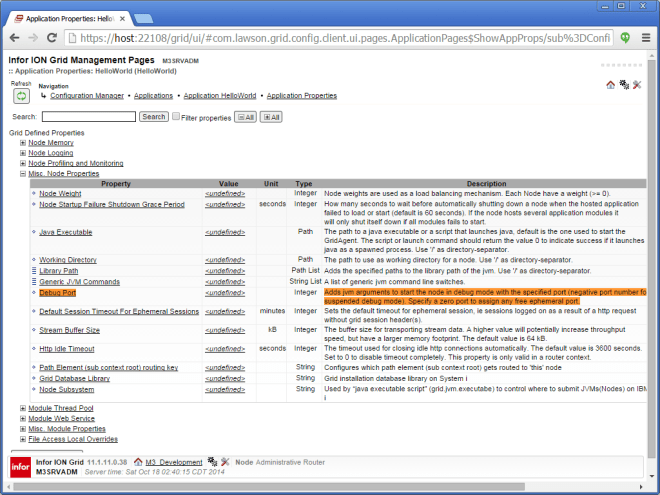Click the green Refresh icon
The width and height of the screenshot is (660, 495).
[x=20, y=96]
